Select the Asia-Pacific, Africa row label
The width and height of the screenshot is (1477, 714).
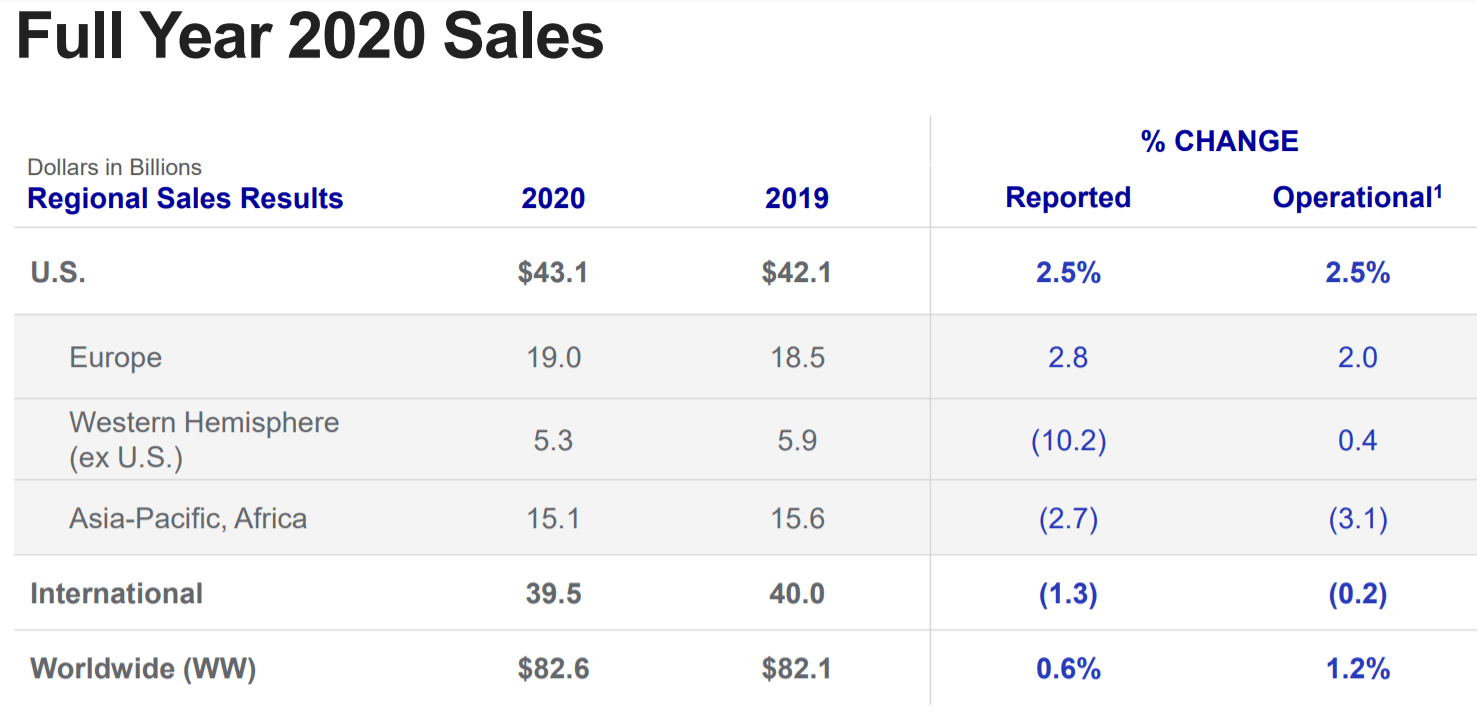tap(188, 518)
